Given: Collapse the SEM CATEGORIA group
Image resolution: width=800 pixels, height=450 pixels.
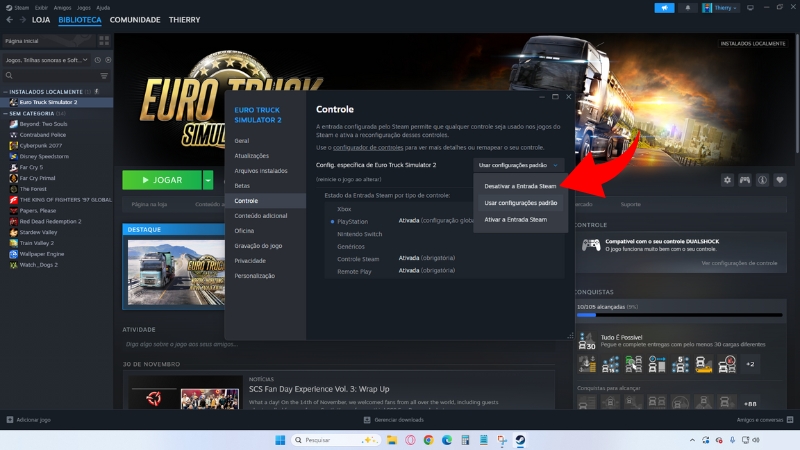Looking at the screenshot, I should click(x=6, y=114).
